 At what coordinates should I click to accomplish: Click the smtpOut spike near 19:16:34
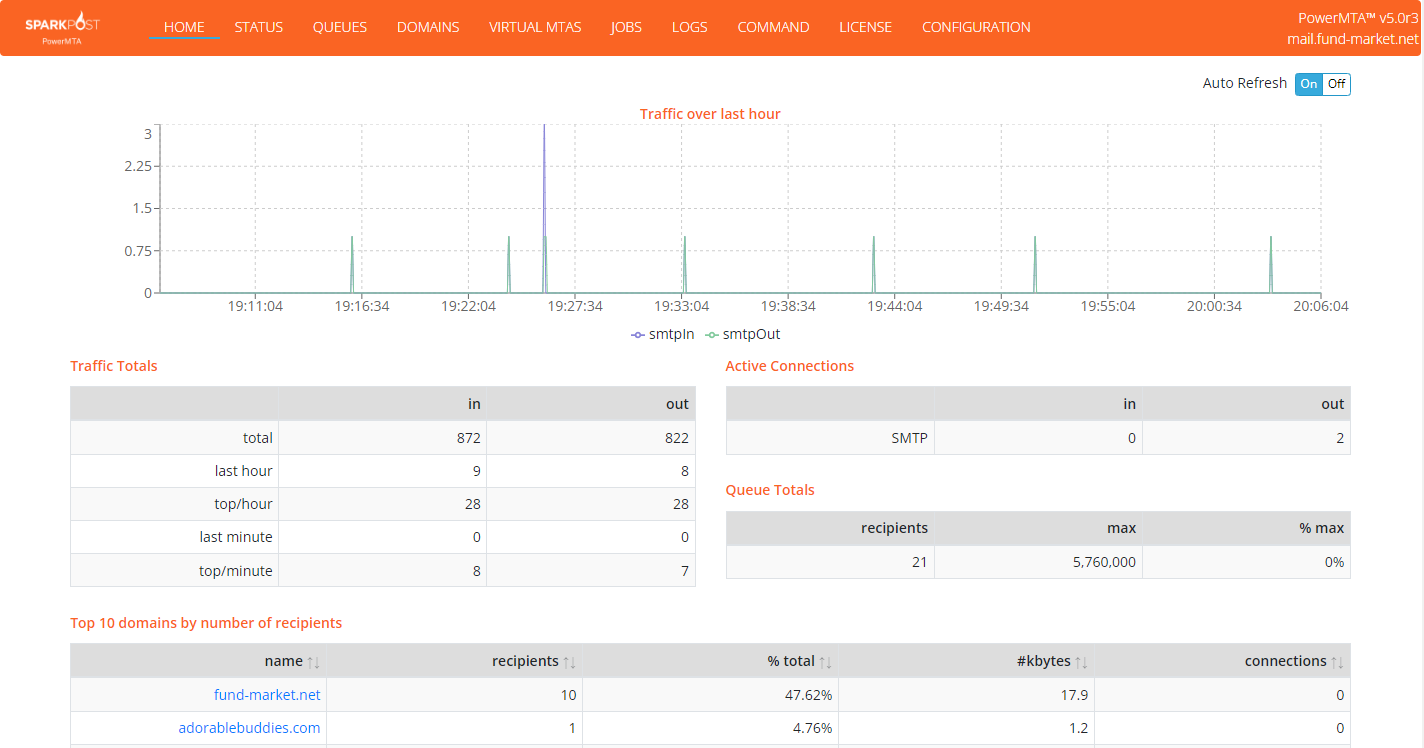click(352, 264)
